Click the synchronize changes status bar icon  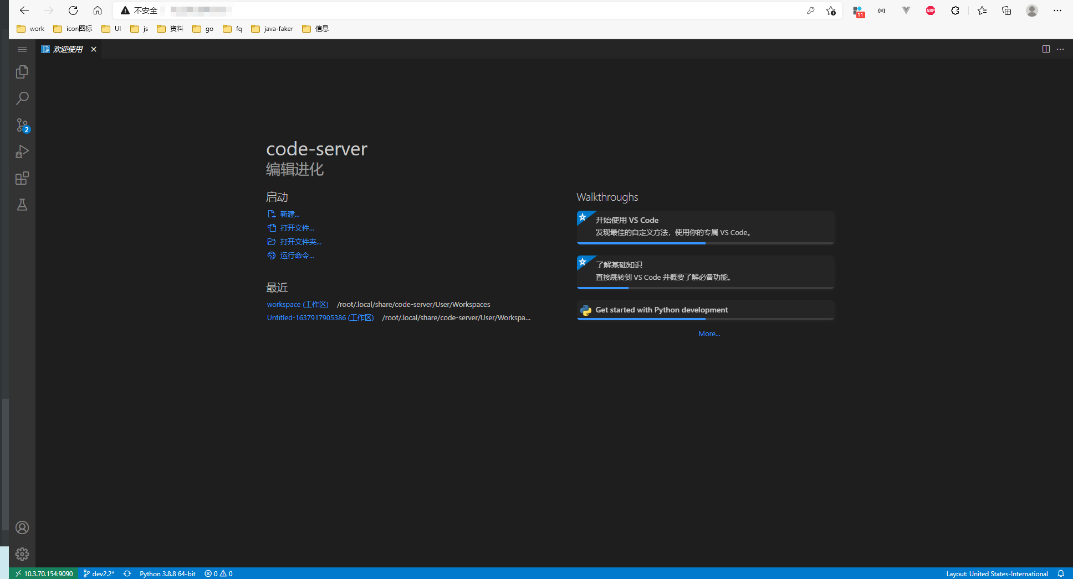coord(127,574)
